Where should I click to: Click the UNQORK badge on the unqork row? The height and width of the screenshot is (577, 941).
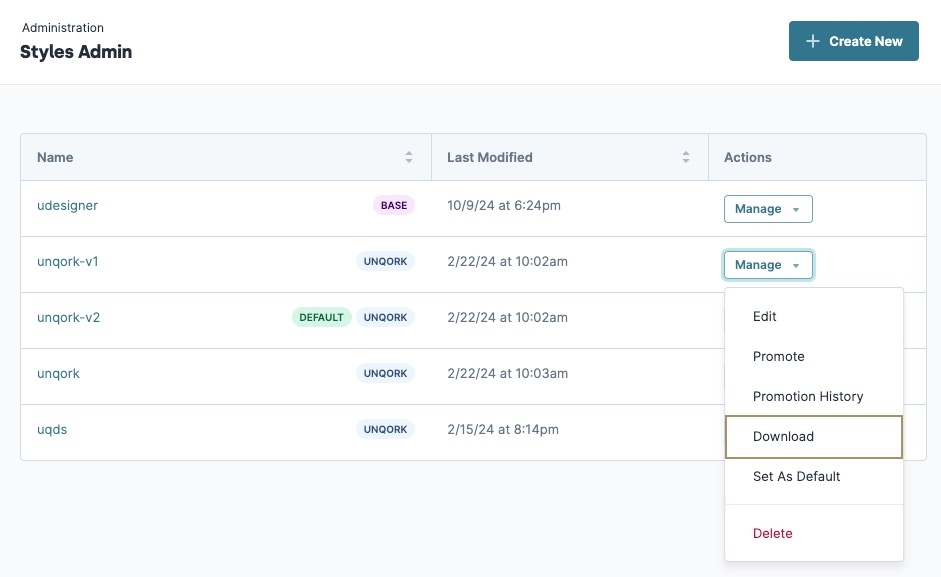click(x=385, y=373)
